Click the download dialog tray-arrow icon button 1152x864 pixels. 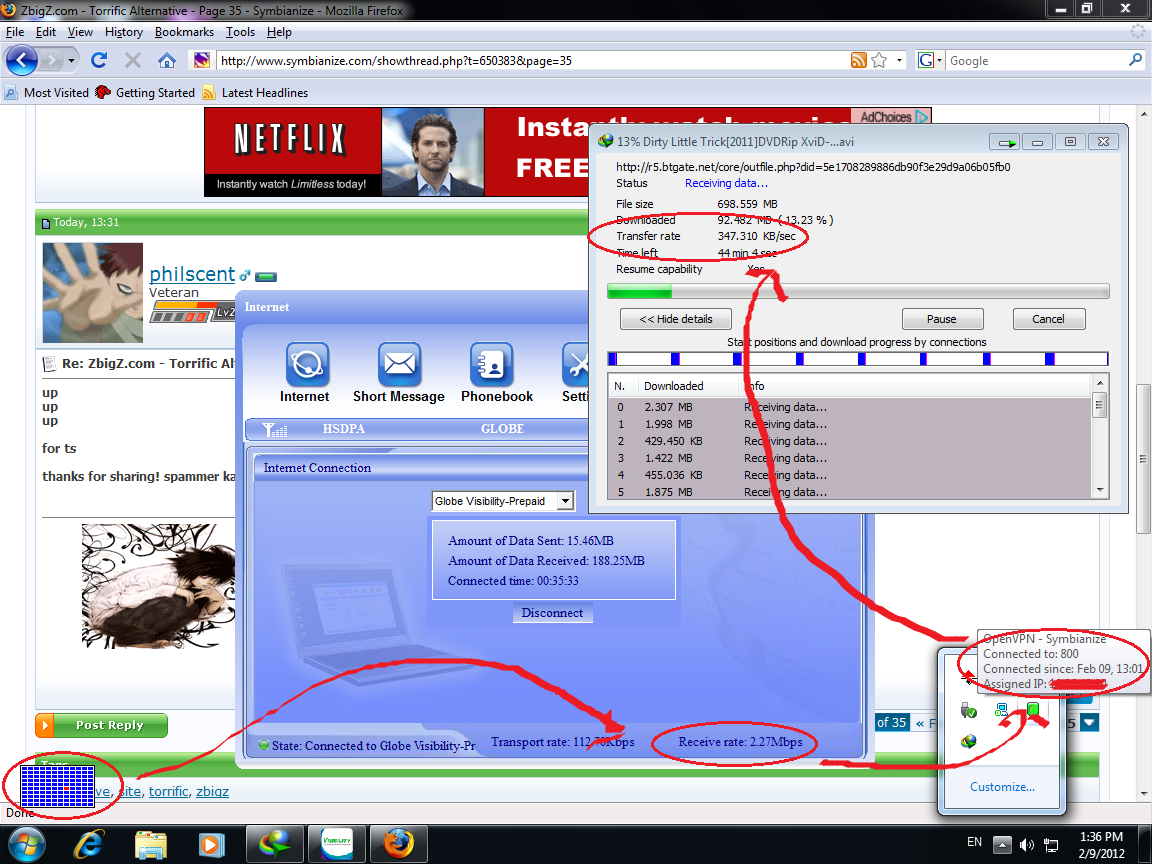click(1004, 142)
